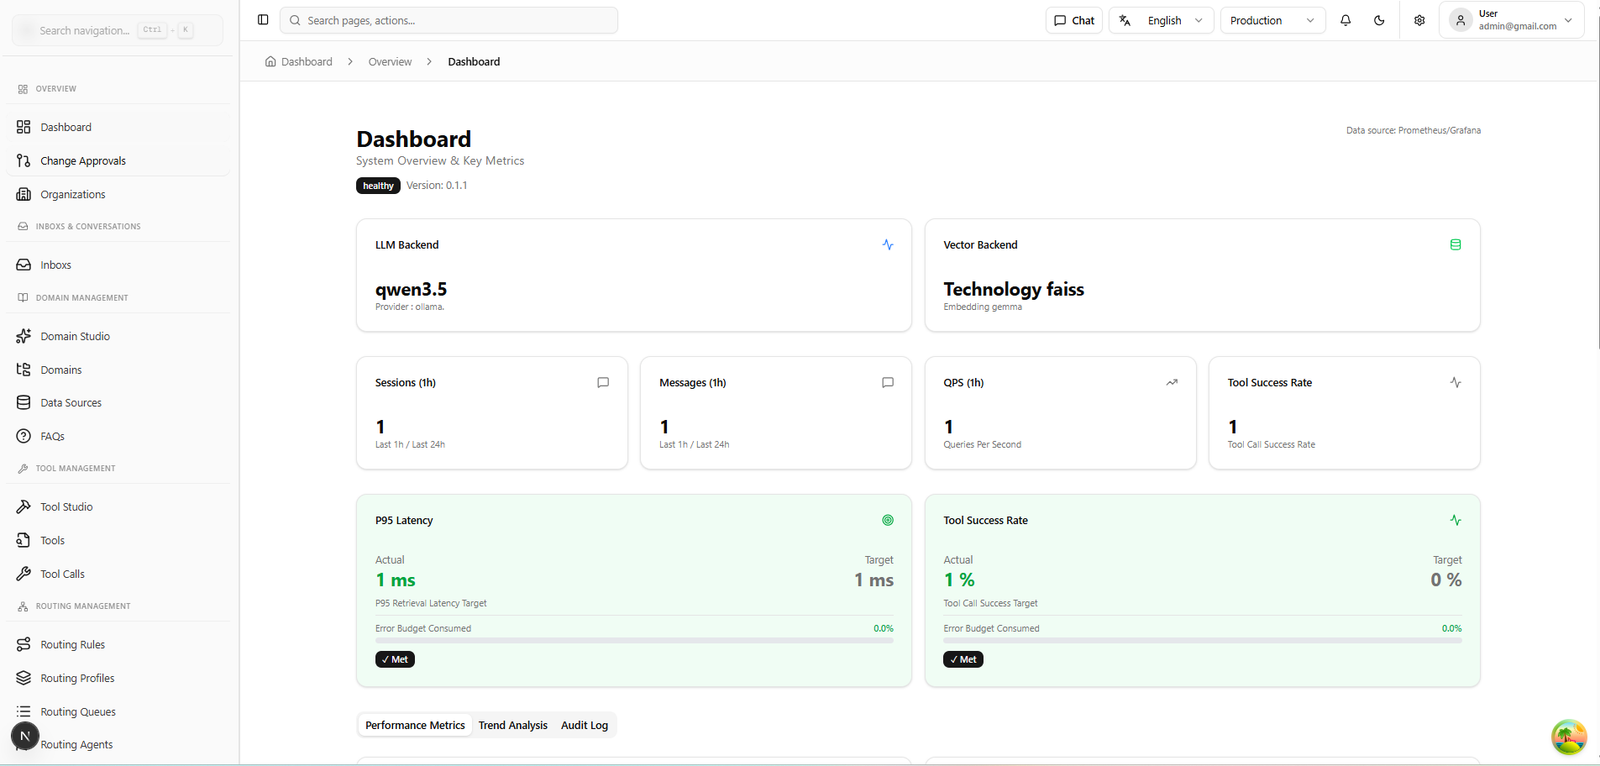The height and width of the screenshot is (766, 1600).
Task: Click the Tool Calls wrench icon
Action: [x=24, y=574]
